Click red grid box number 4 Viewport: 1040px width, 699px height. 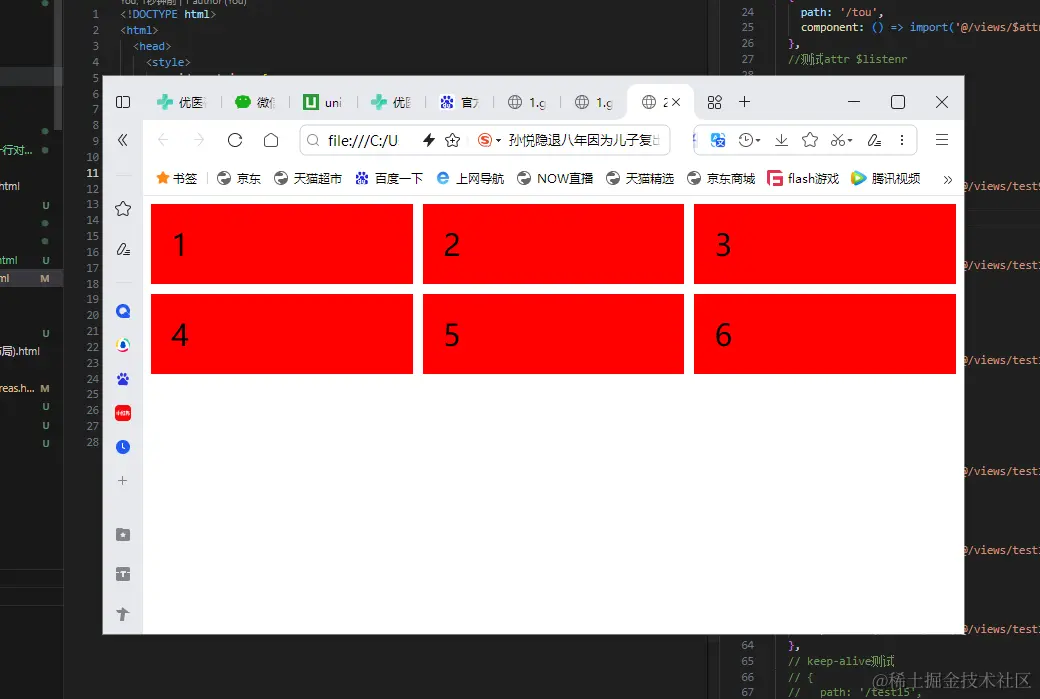click(282, 334)
